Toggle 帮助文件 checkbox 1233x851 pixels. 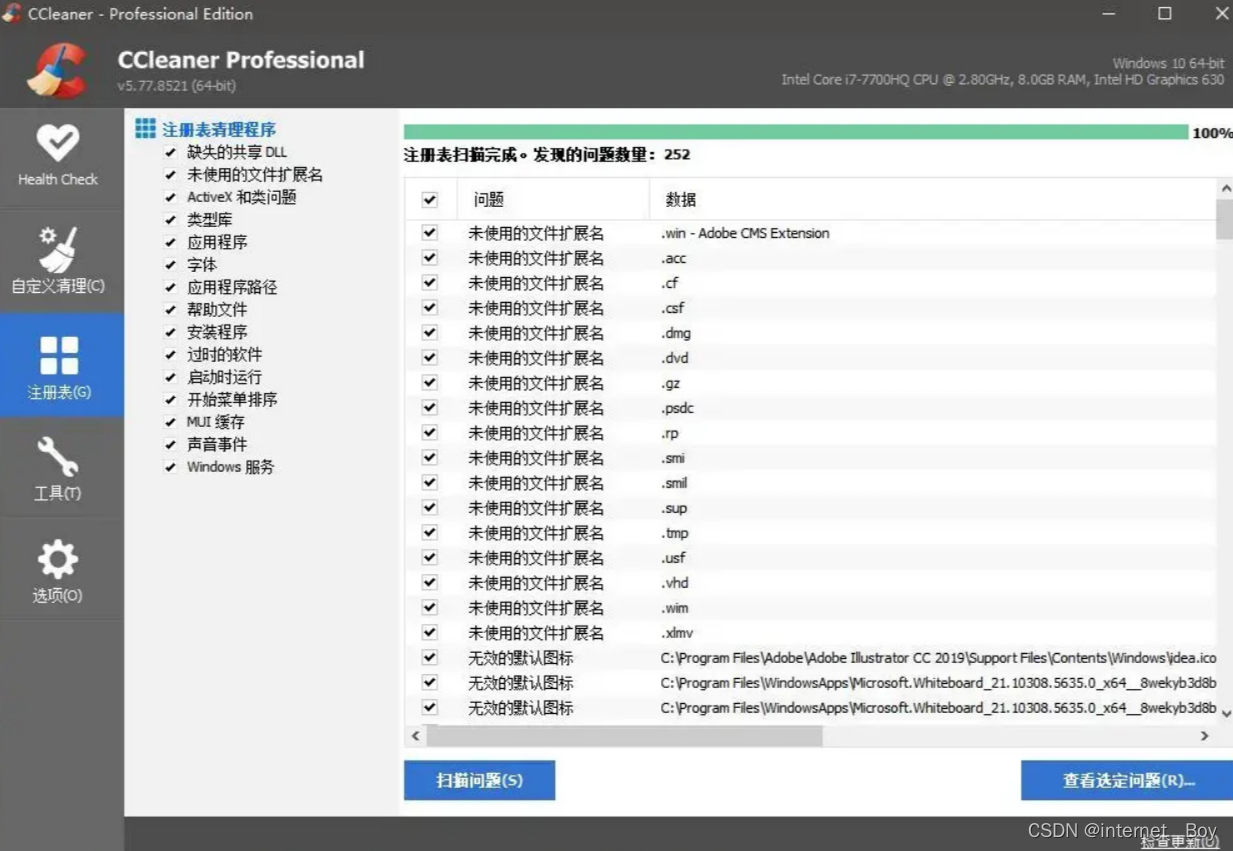[x=171, y=310]
